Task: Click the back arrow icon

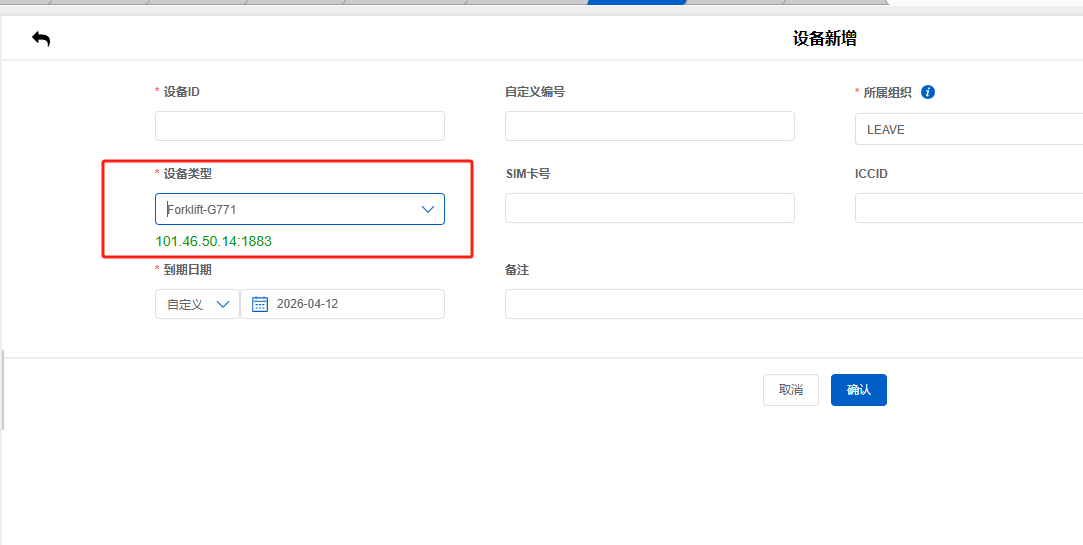Action: pyautogui.click(x=41, y=39)
